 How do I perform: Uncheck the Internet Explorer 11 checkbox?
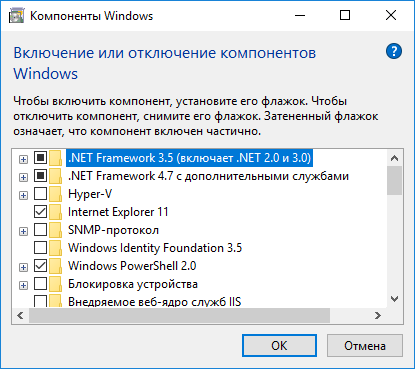click(40, 212)
